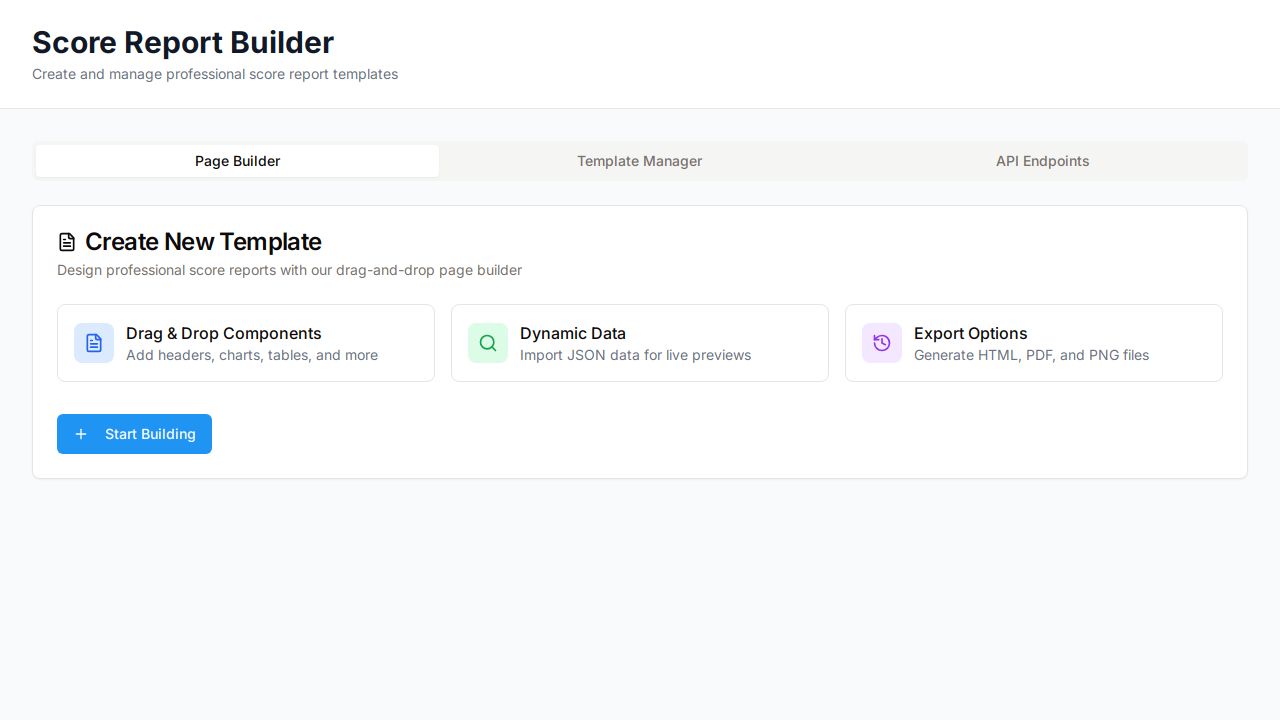Open the Template Manager tab
This screenshot has width=1280, height=720.
pyautogui.click(x=640, y=161)
